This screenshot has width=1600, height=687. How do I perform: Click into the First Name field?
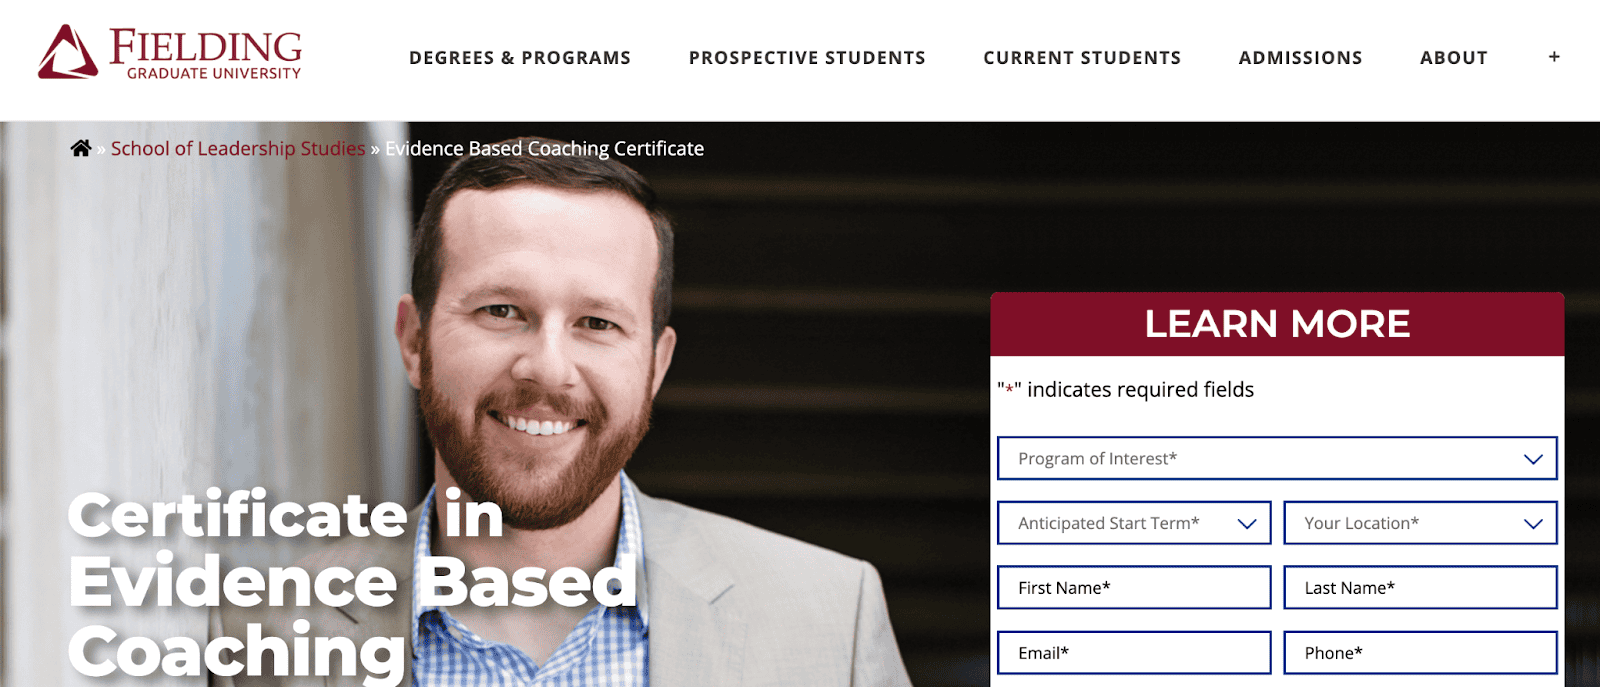pyautogui.click(x=1134, y=587)
